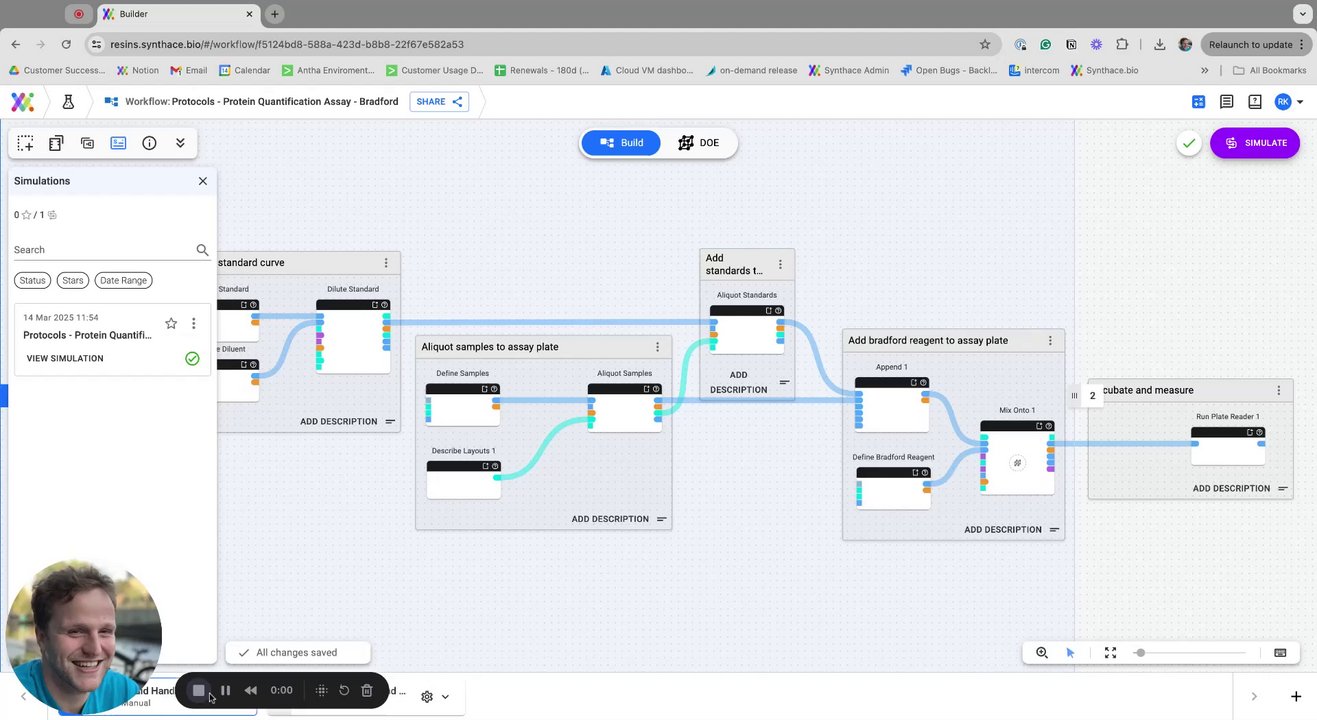This screenshot has width=1317, height=720.
Task: Star the 14 Mar 2025 simulation
Action: [x=171, y=323]
